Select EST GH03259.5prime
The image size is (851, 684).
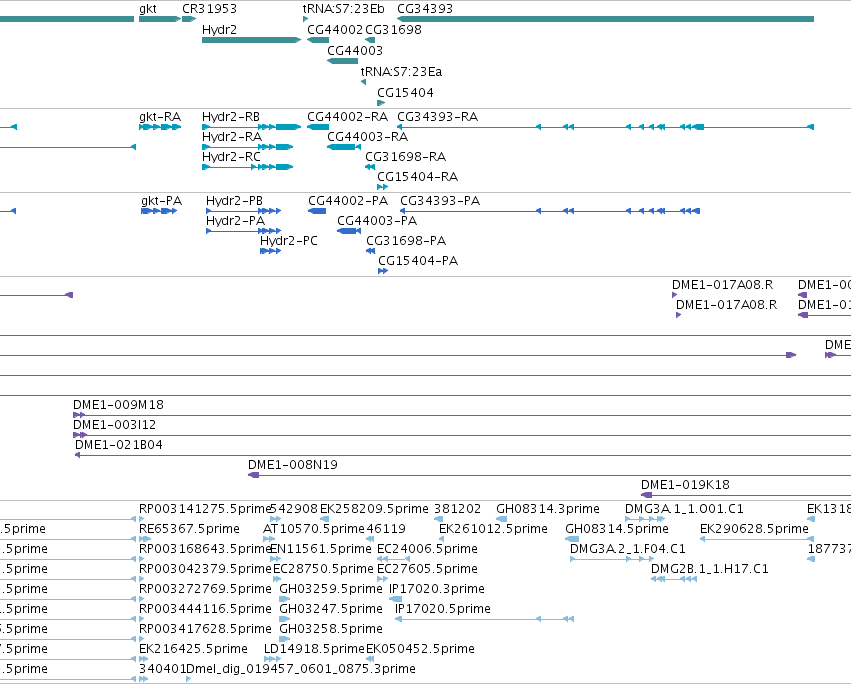click(x=331, y=590)
